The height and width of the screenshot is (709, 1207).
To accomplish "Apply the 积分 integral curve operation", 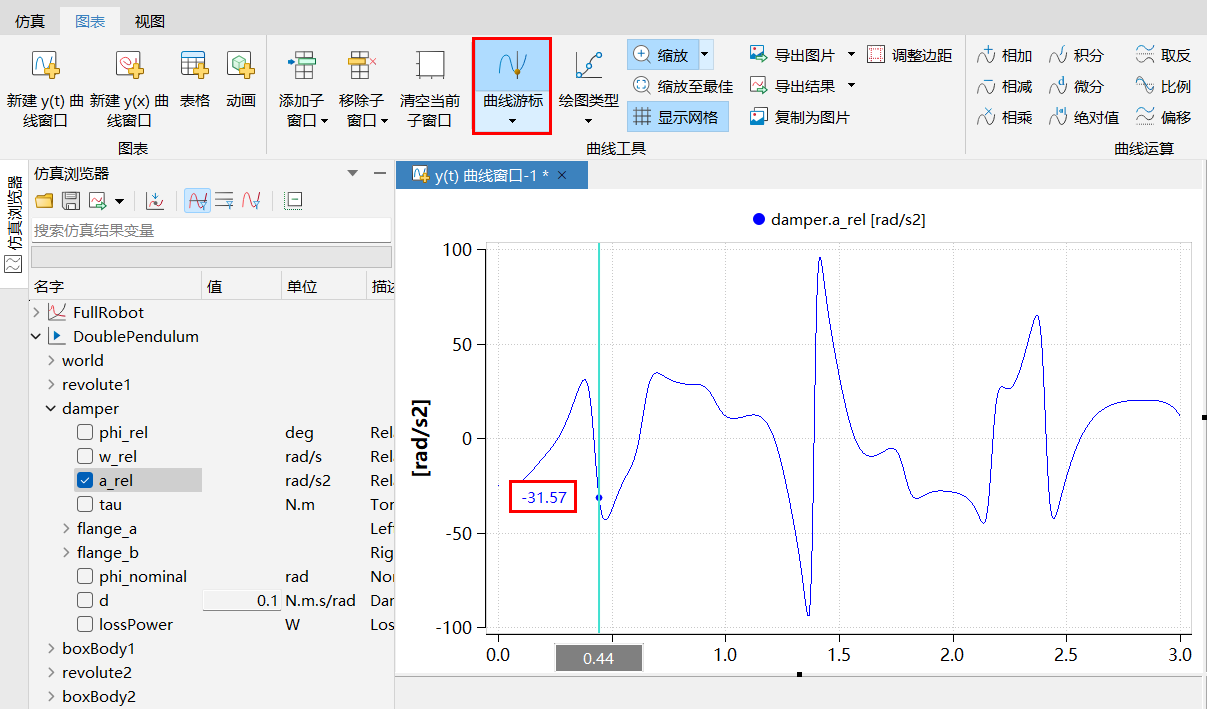I will point(1058,55).
